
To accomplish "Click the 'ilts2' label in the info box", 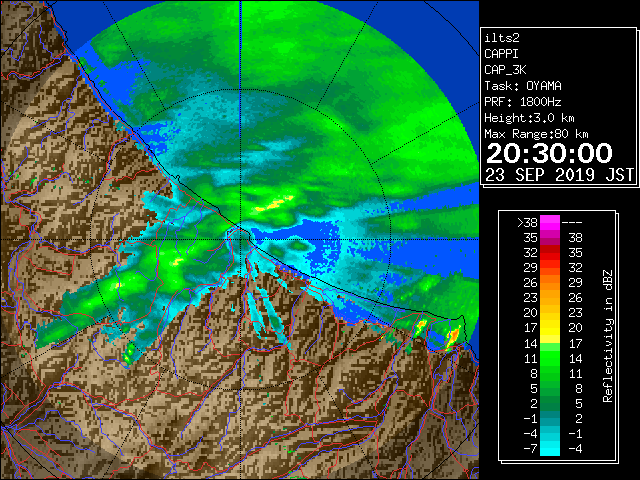I will pos(502,38).
